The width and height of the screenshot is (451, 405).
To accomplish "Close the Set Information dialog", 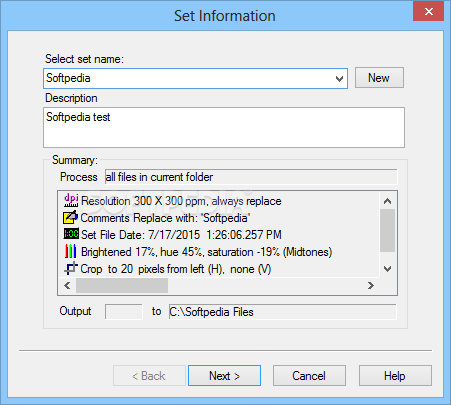I will tap(429, 12).
